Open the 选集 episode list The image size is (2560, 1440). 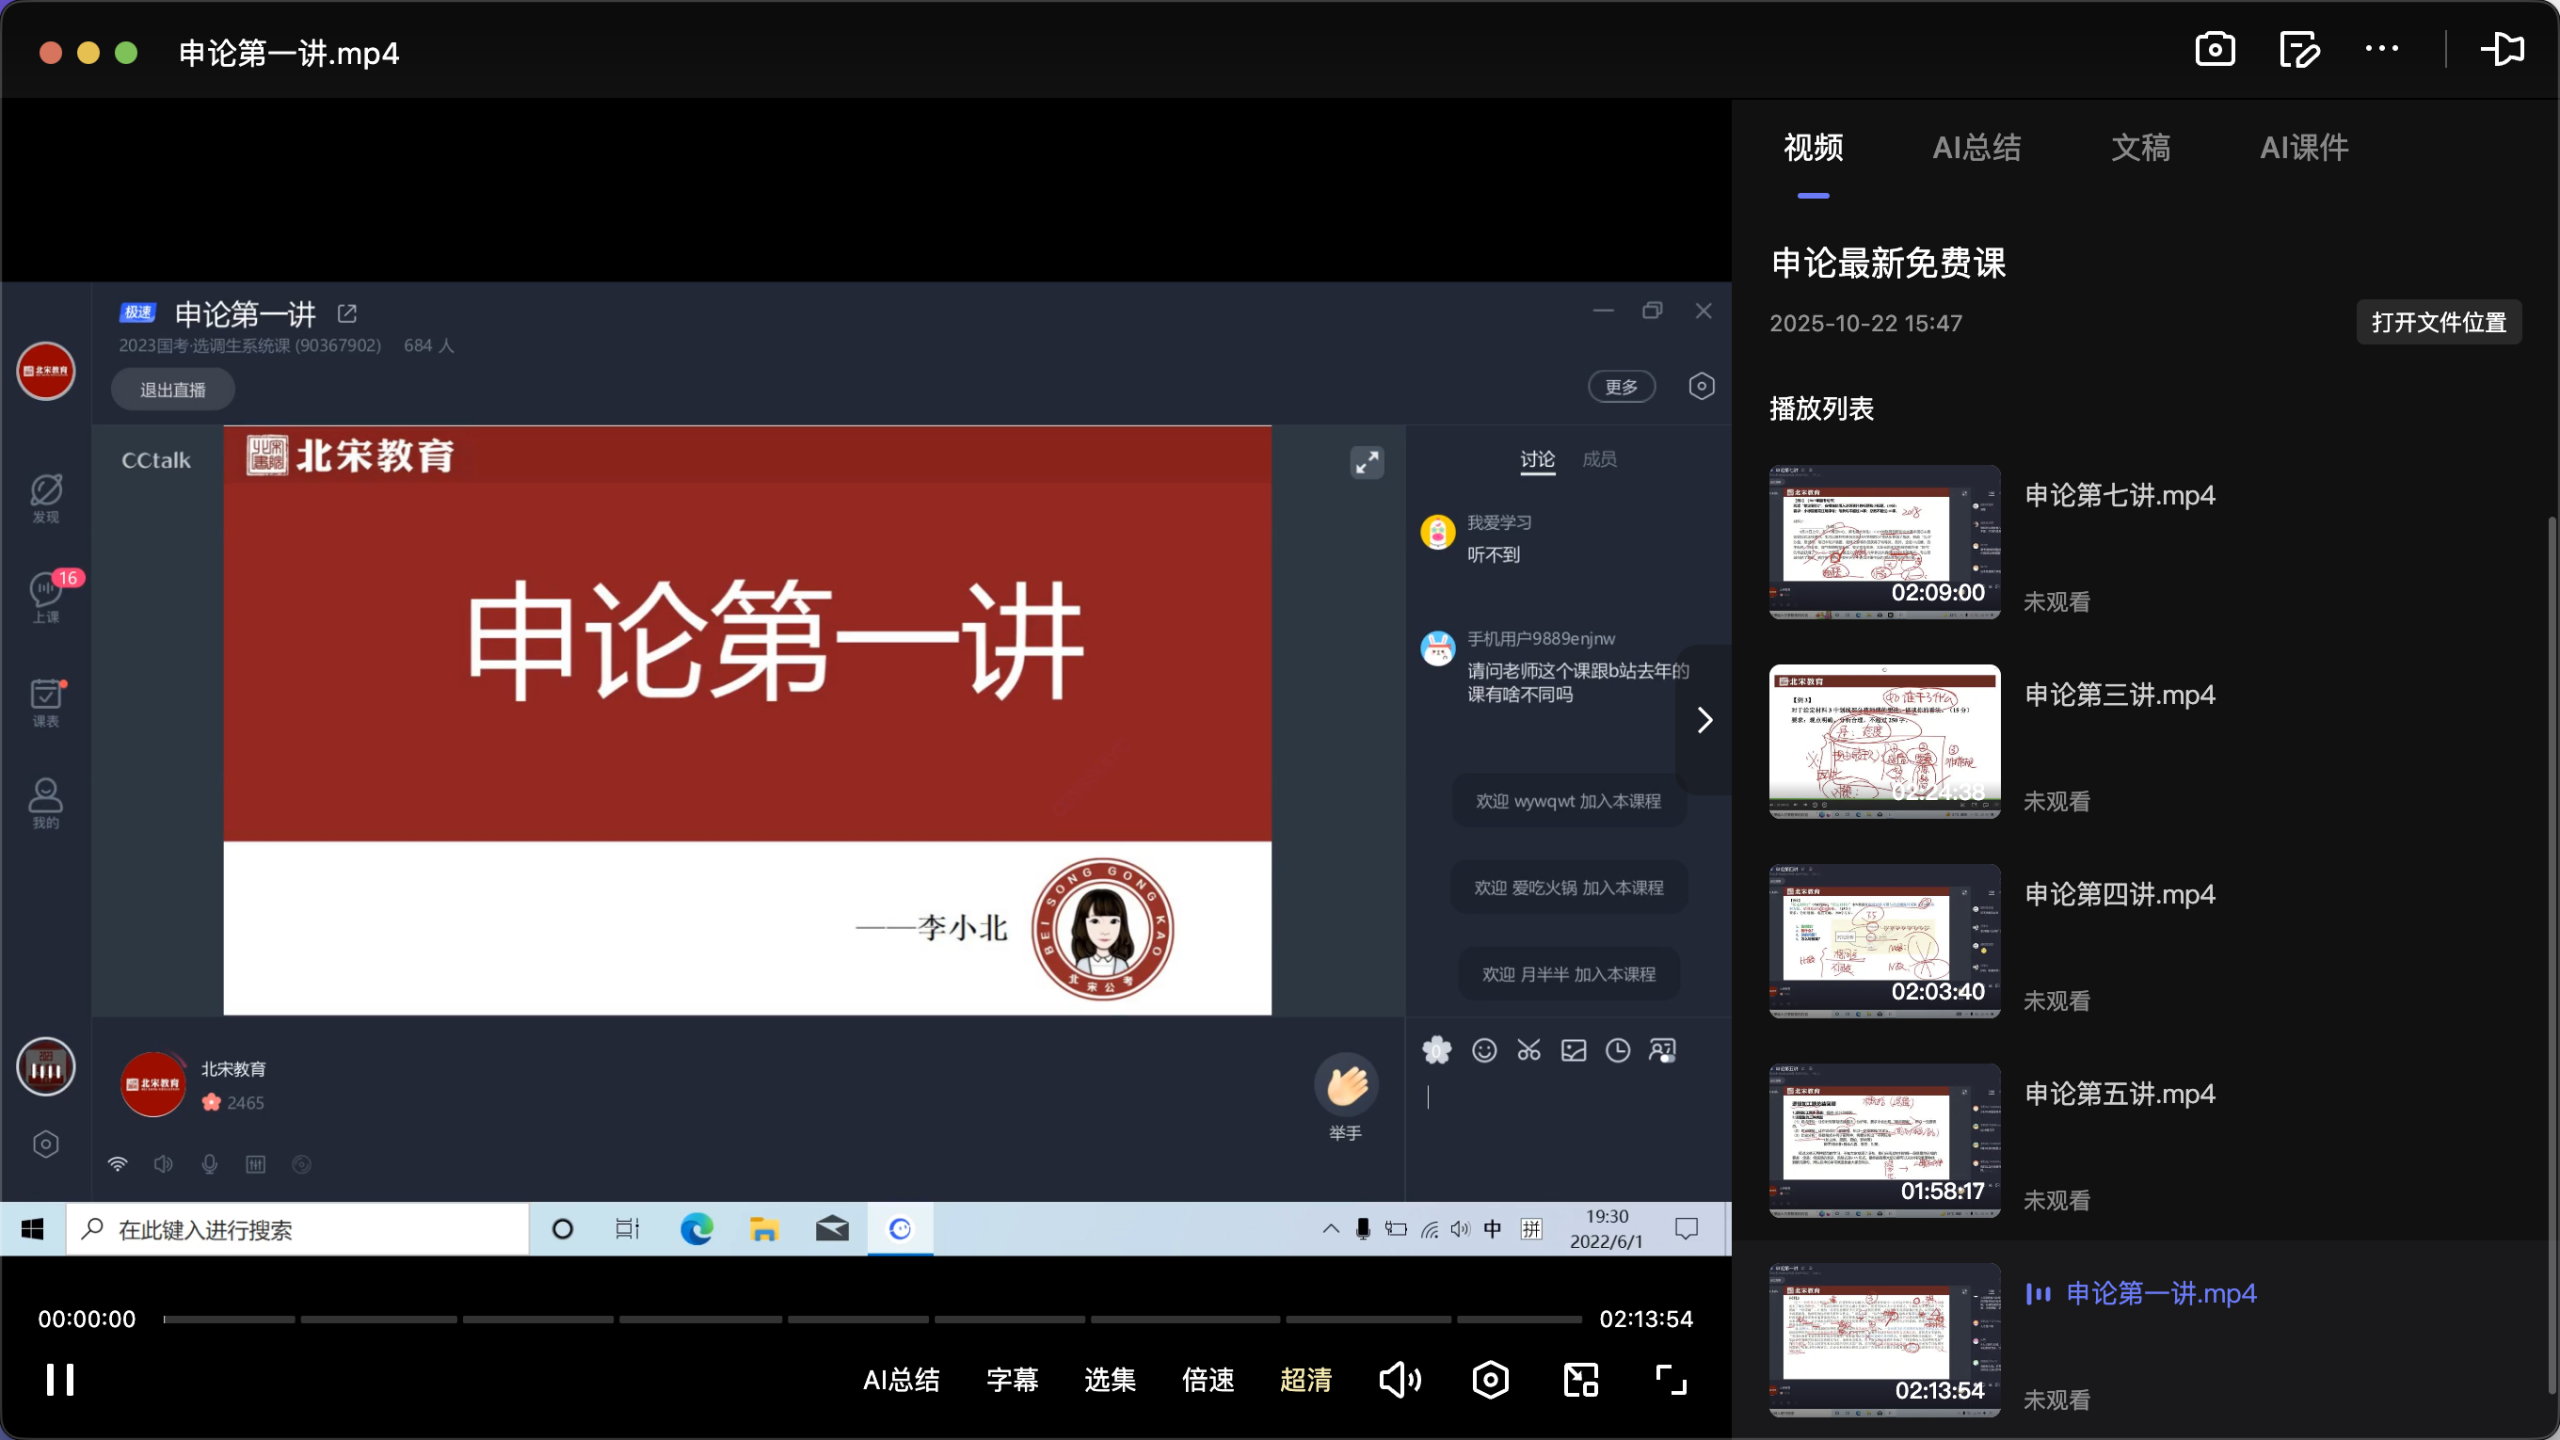[x=1109, y=1379]
